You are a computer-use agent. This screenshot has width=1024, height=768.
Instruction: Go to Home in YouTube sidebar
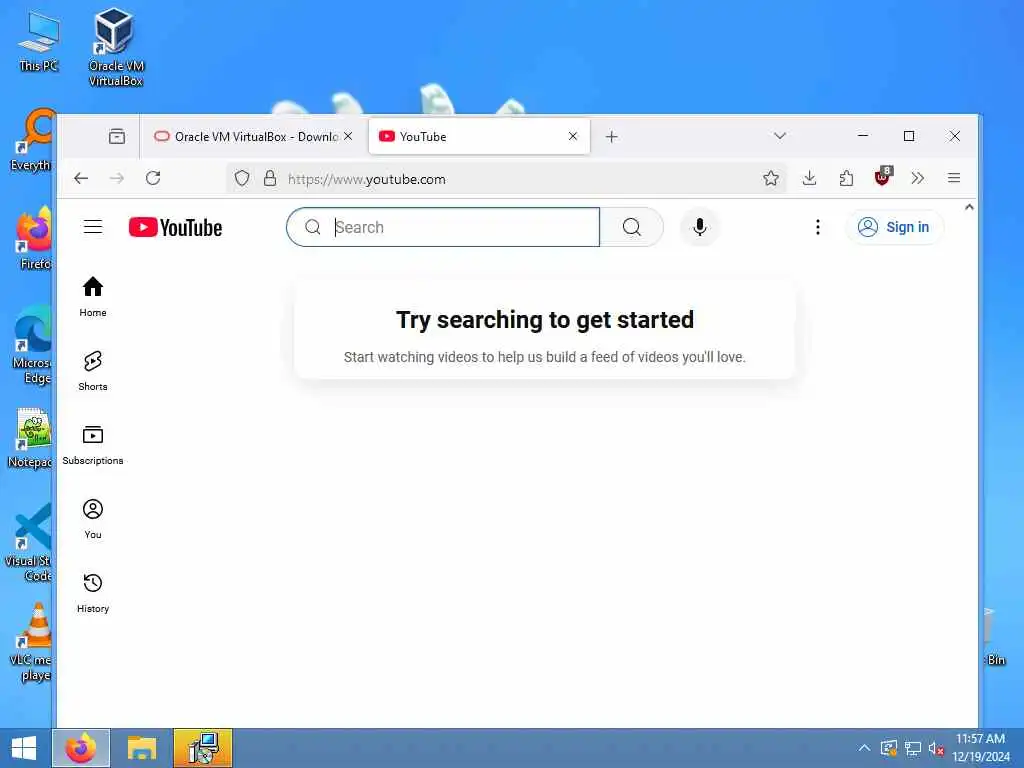[x=93, y=296]
